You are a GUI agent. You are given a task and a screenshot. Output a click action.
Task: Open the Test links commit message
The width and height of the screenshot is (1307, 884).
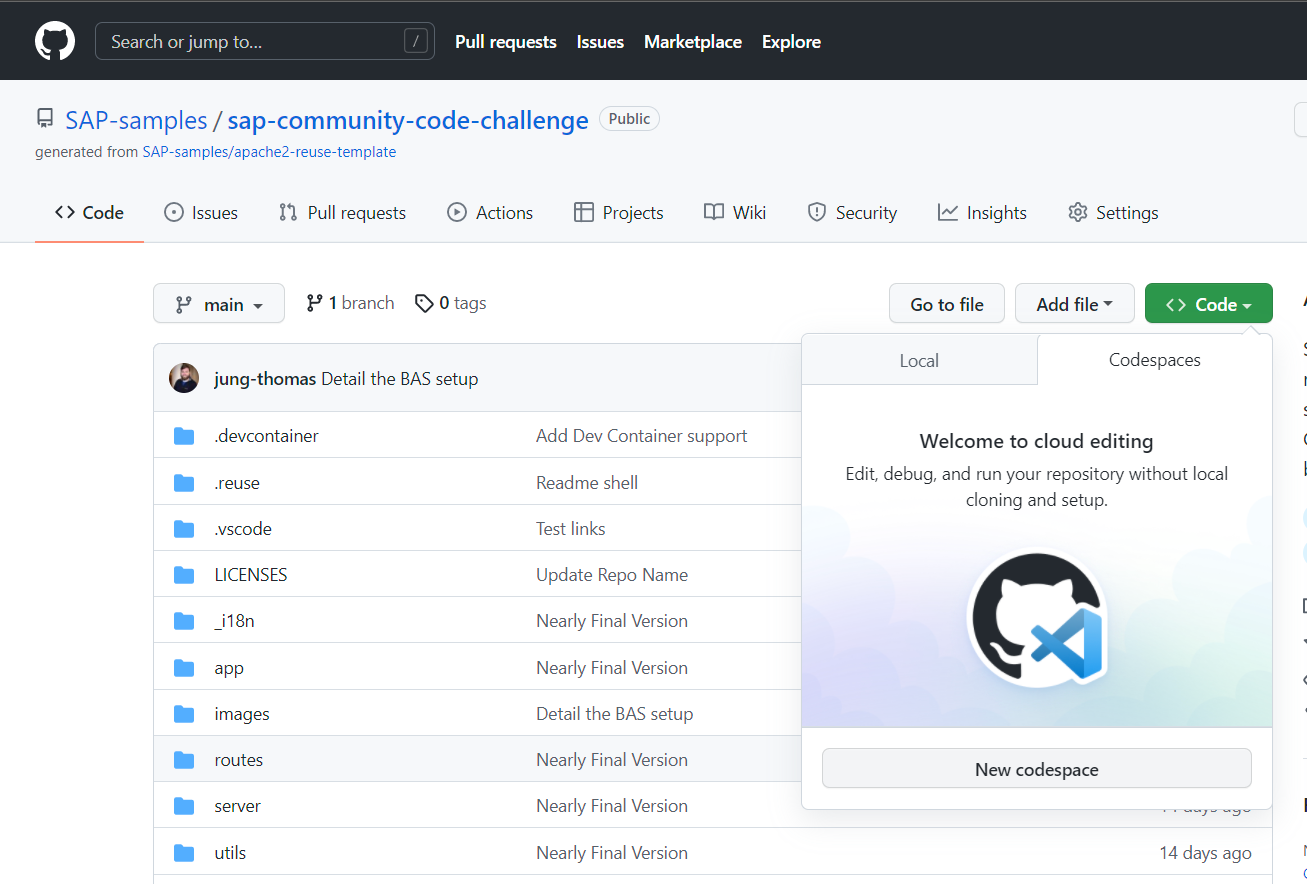coord(571,529)
